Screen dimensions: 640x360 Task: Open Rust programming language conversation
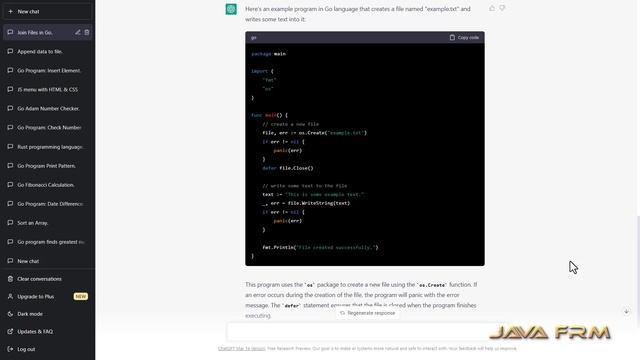pyautogui.click(x=47, y=147)
